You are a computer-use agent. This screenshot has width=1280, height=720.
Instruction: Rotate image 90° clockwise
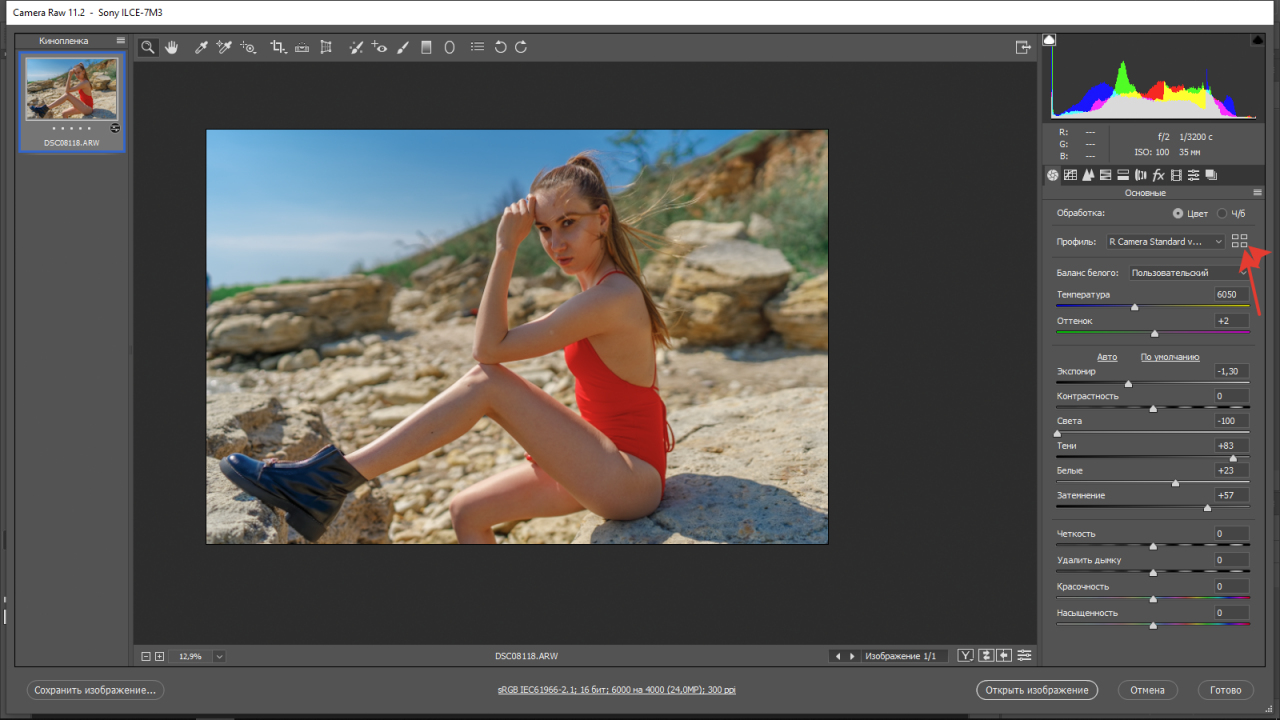point(521,47)
